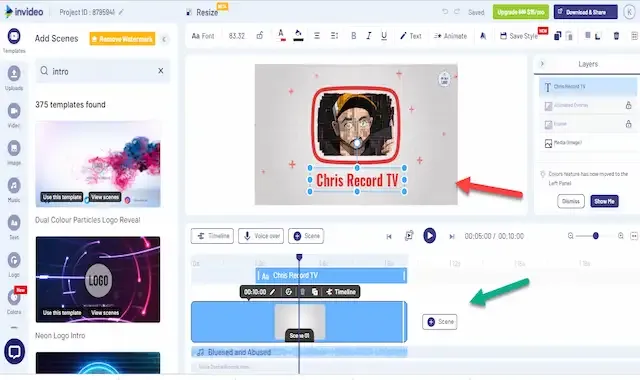Open the Logo sidebar panel
640x380 pixels.
tap(14, 264)
